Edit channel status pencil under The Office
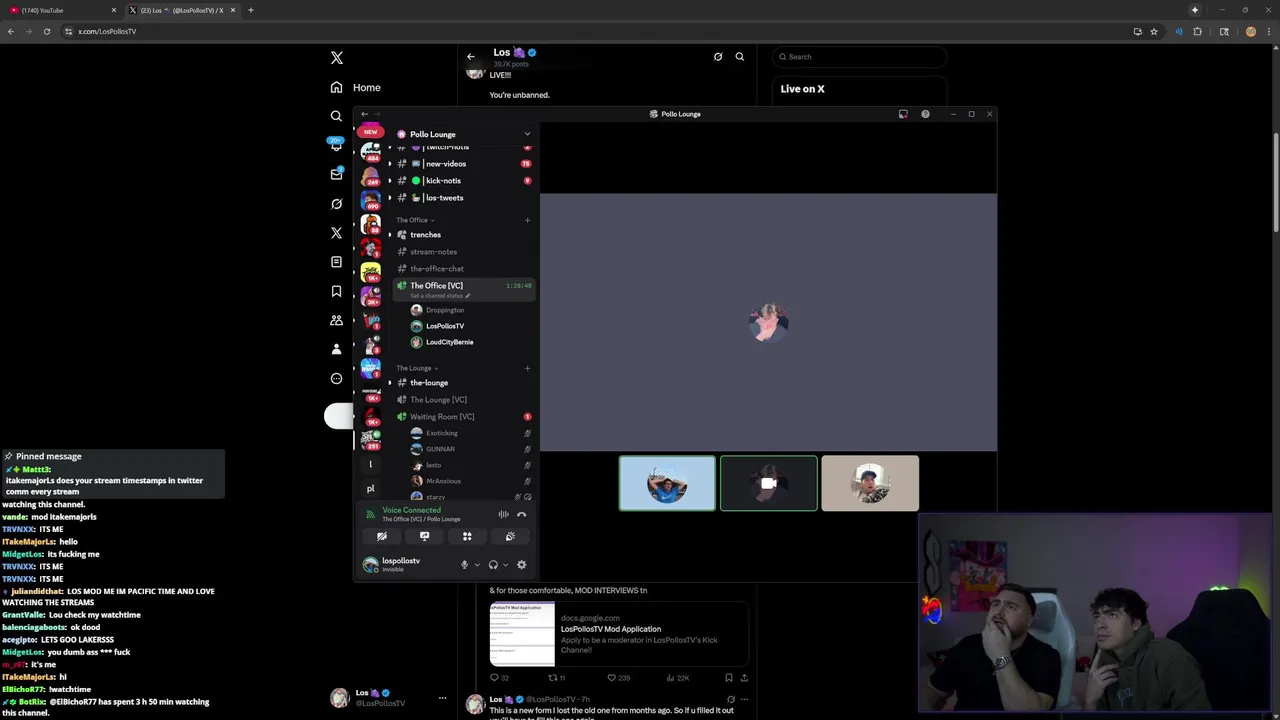The height and width of the screenshot is (720, 1280). click(x=467, y=296)
